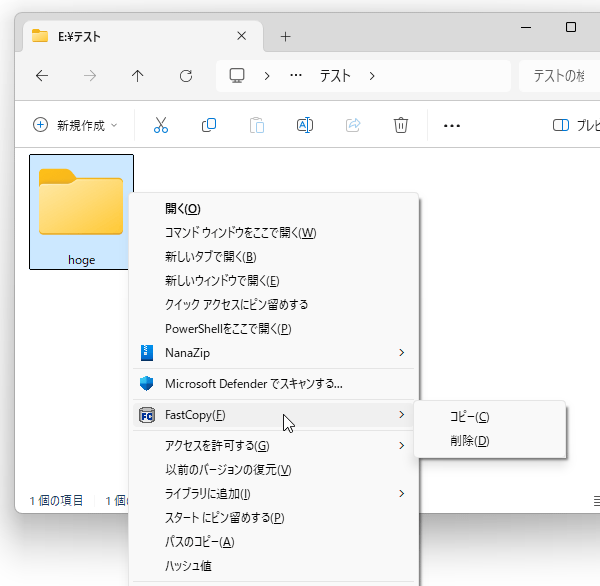Click the NanaZip archive icon
The image size is (600, 586).
(x=147, y=353)
